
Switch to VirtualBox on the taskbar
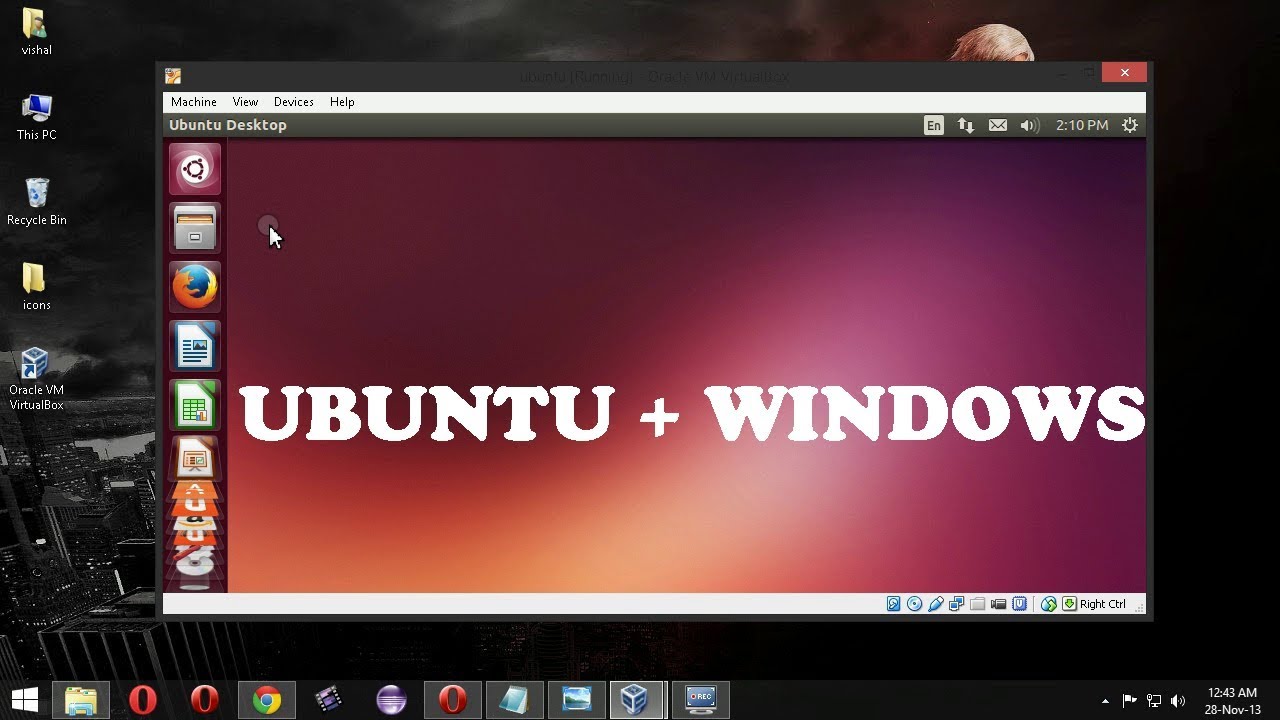(x=638, y=700)
